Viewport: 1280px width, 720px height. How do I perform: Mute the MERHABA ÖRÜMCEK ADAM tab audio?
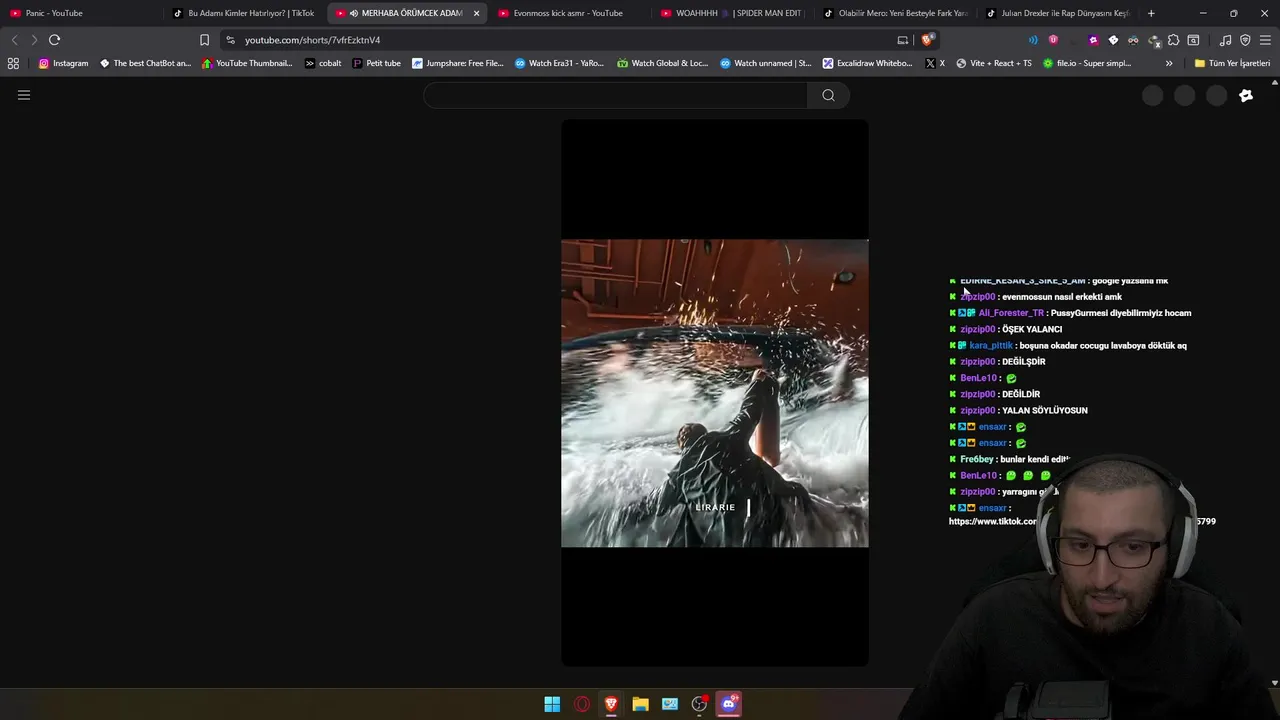[354, 13]
